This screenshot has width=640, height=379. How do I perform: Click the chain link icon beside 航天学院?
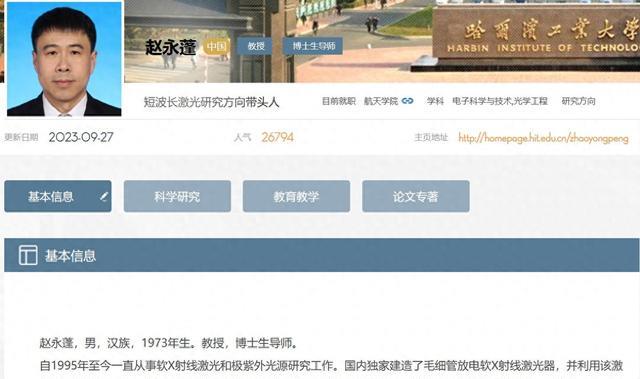click(407, 101)
